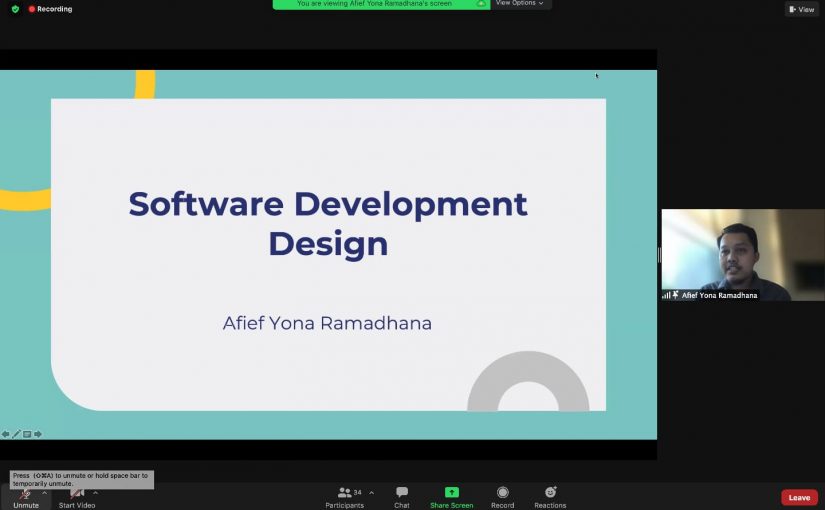Go to next slide arrow
825x510 pixels.
tap(38, 434)
